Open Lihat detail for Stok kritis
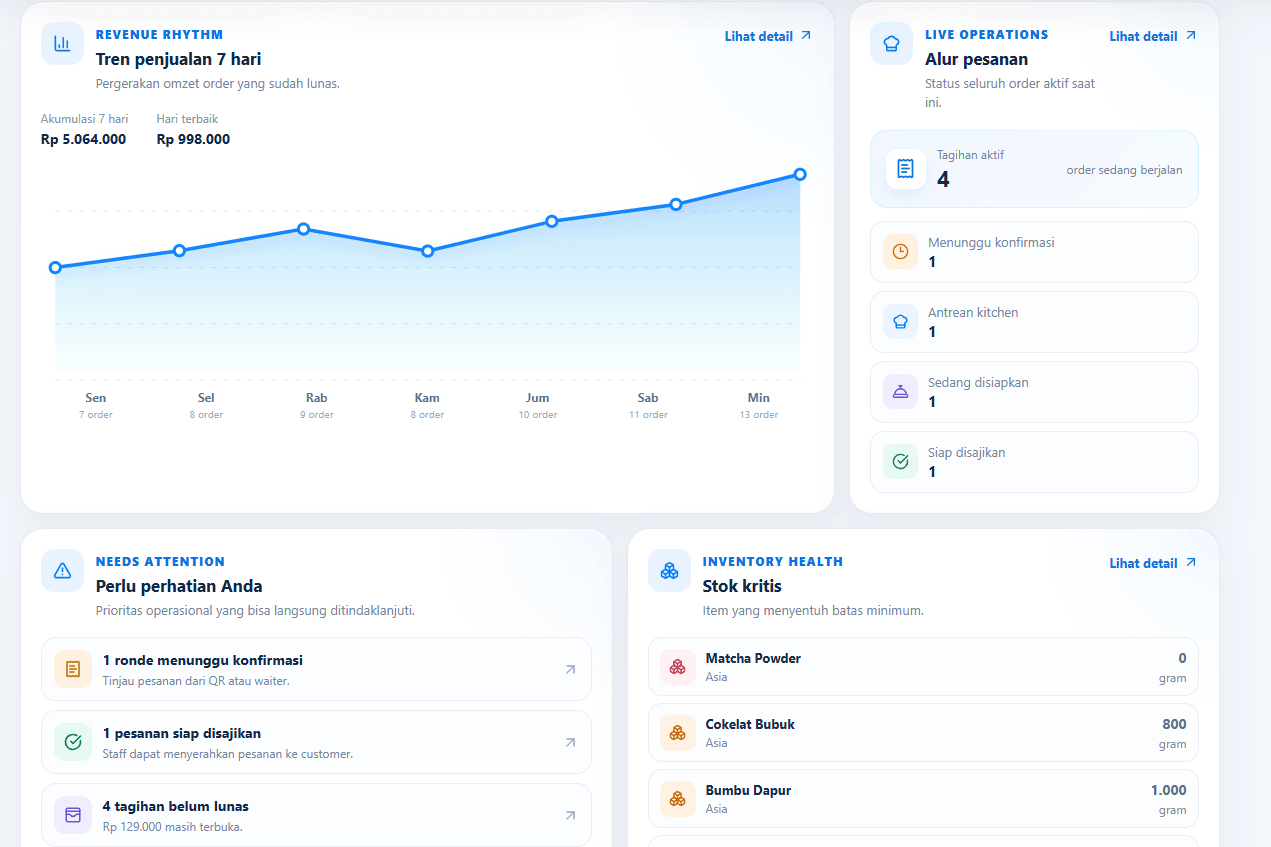 coord(1153,563)
